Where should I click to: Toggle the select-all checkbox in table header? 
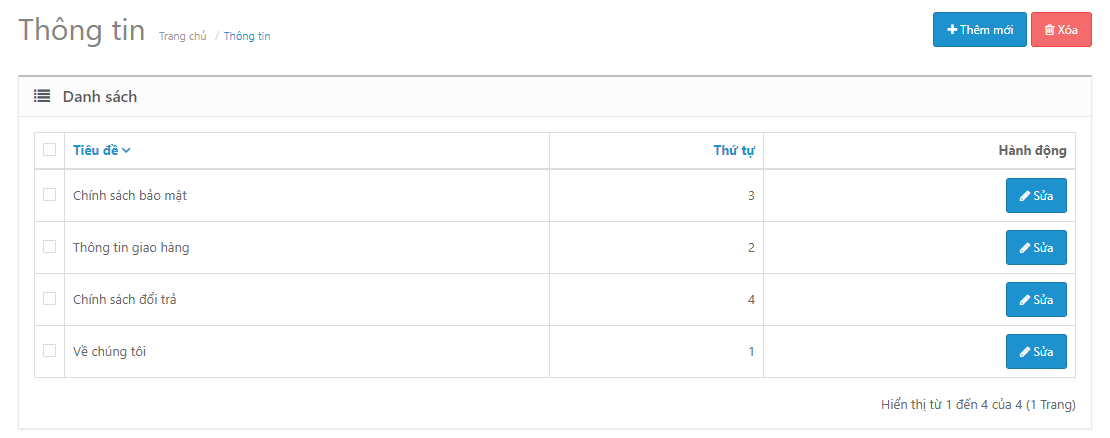click(50, 149)
